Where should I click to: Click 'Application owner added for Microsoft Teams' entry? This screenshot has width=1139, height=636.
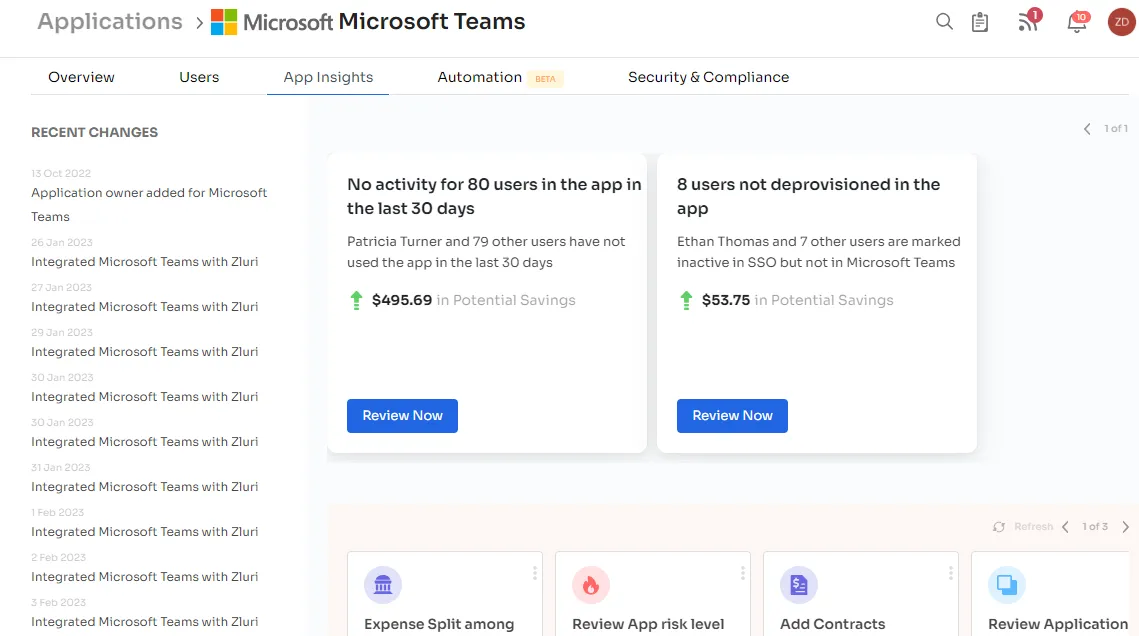click(x=149, y=205)
